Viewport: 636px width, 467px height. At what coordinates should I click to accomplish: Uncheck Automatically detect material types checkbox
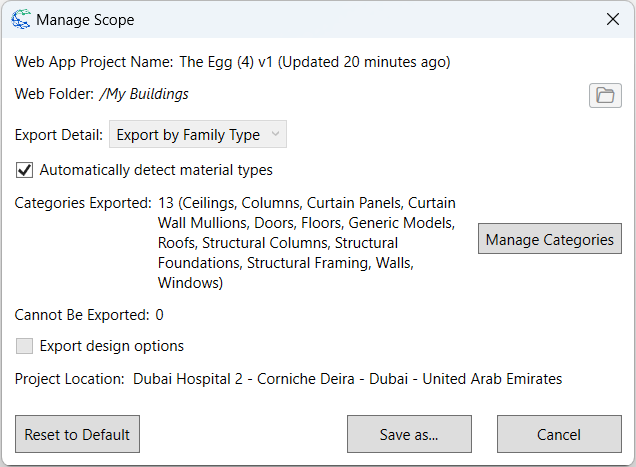(24, 170)
